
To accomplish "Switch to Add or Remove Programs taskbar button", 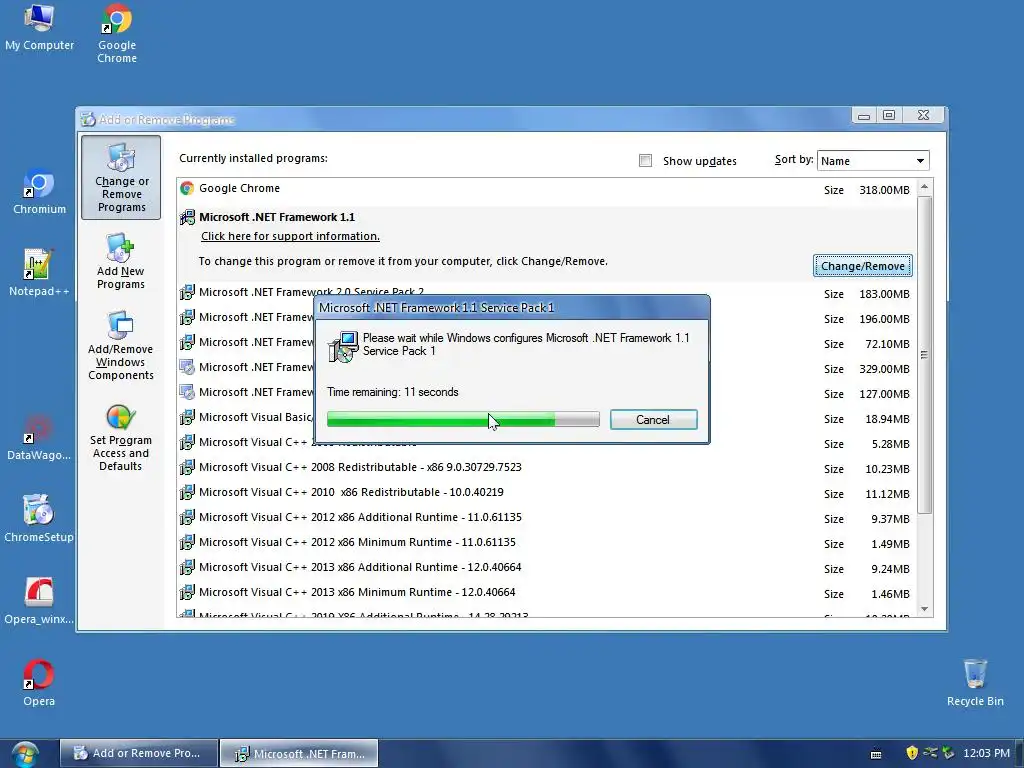I will [x=138, y=753].
